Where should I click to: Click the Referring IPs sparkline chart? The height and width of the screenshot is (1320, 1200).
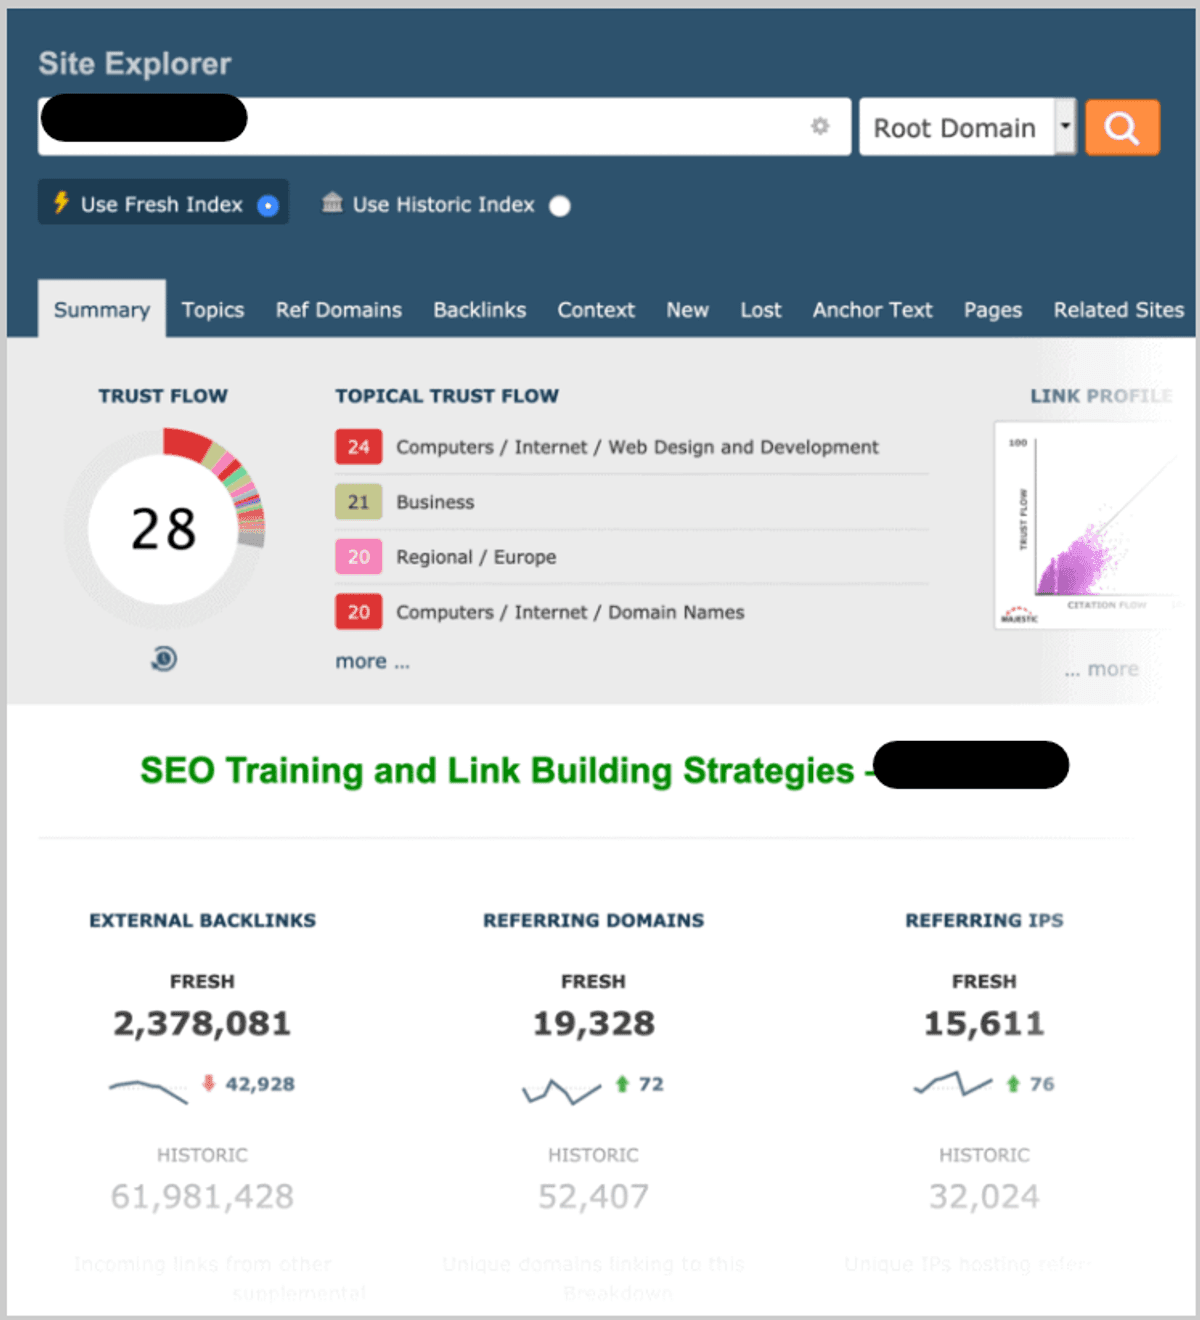coord(953,1084)
